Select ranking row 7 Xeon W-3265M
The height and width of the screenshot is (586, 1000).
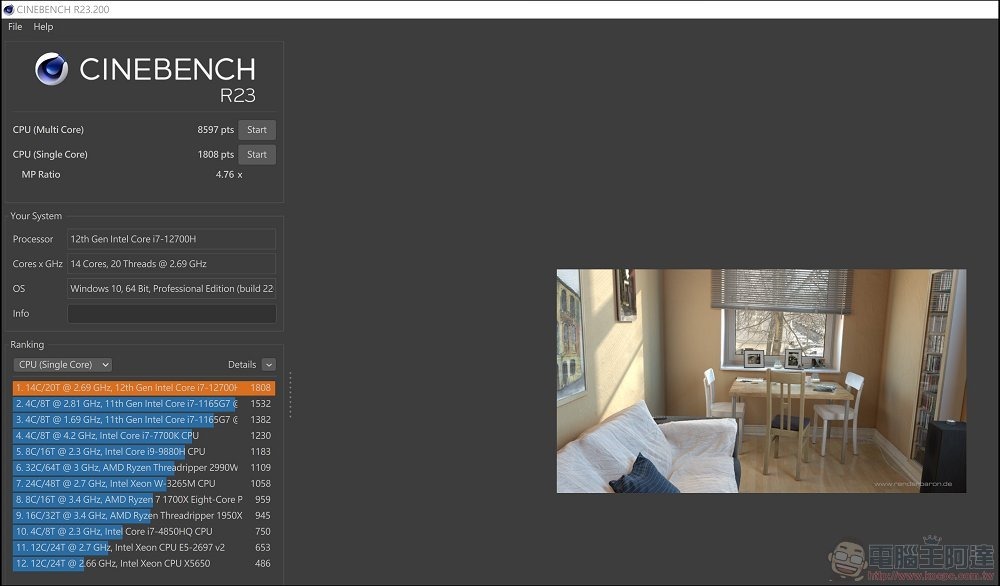pos(144,483)
